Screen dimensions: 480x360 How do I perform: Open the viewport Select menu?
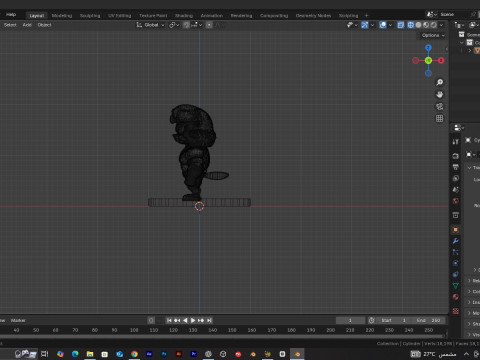[x=10, y=25]
